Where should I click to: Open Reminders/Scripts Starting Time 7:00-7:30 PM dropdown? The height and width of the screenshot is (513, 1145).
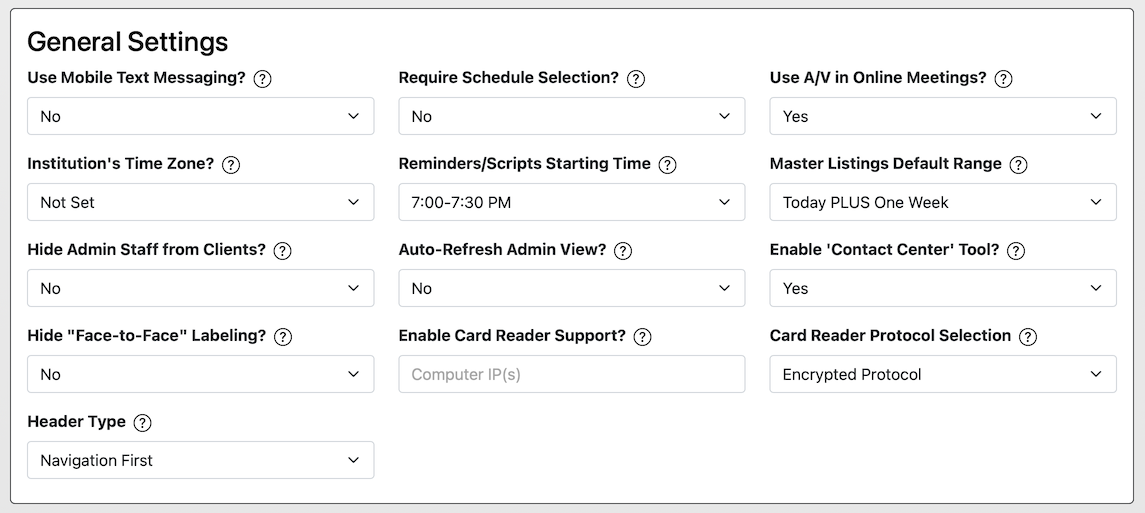point(571,202)
